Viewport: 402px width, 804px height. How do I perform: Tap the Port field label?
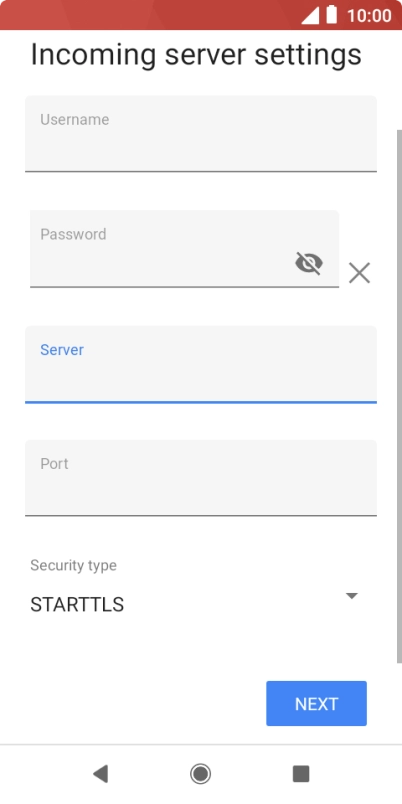click(54, 464)
